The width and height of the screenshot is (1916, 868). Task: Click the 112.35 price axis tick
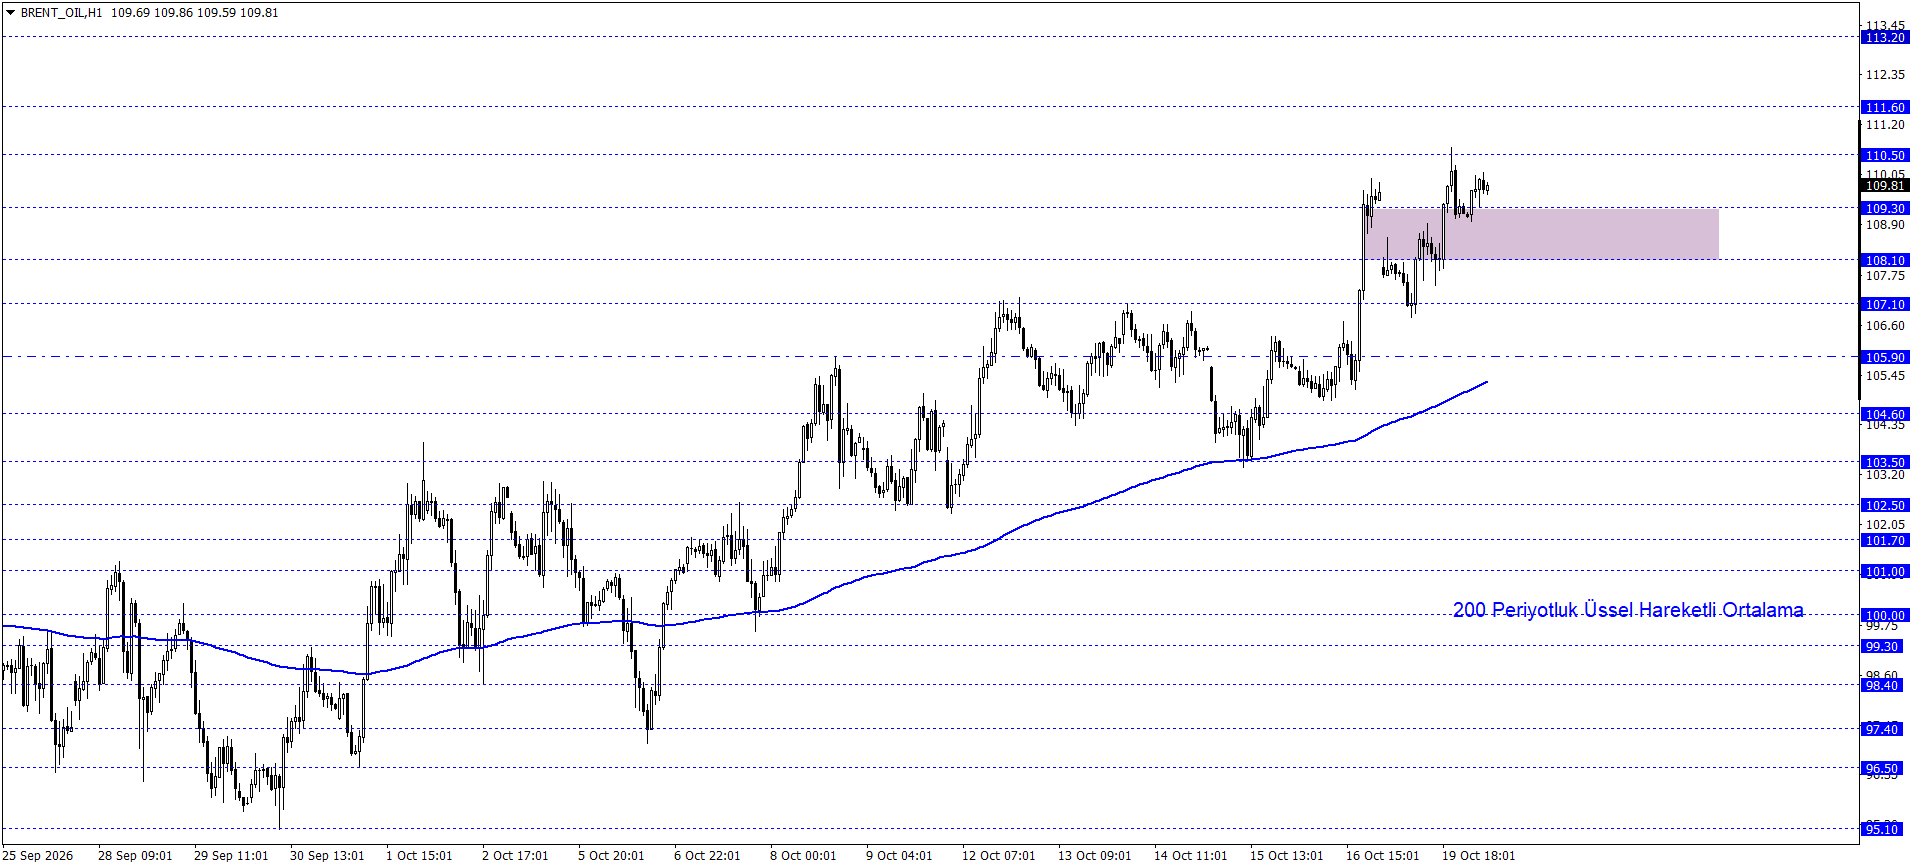coord(1885,75)
